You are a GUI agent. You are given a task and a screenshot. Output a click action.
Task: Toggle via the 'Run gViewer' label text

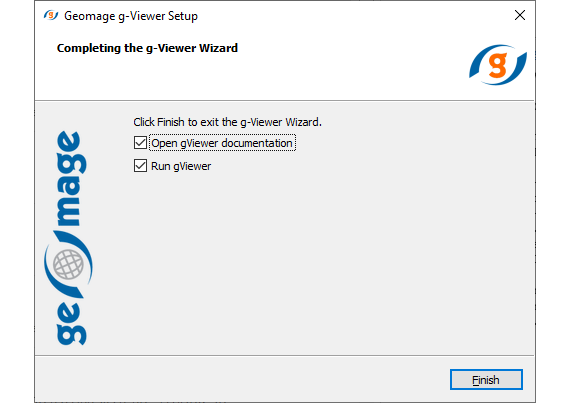click(181, 166)
